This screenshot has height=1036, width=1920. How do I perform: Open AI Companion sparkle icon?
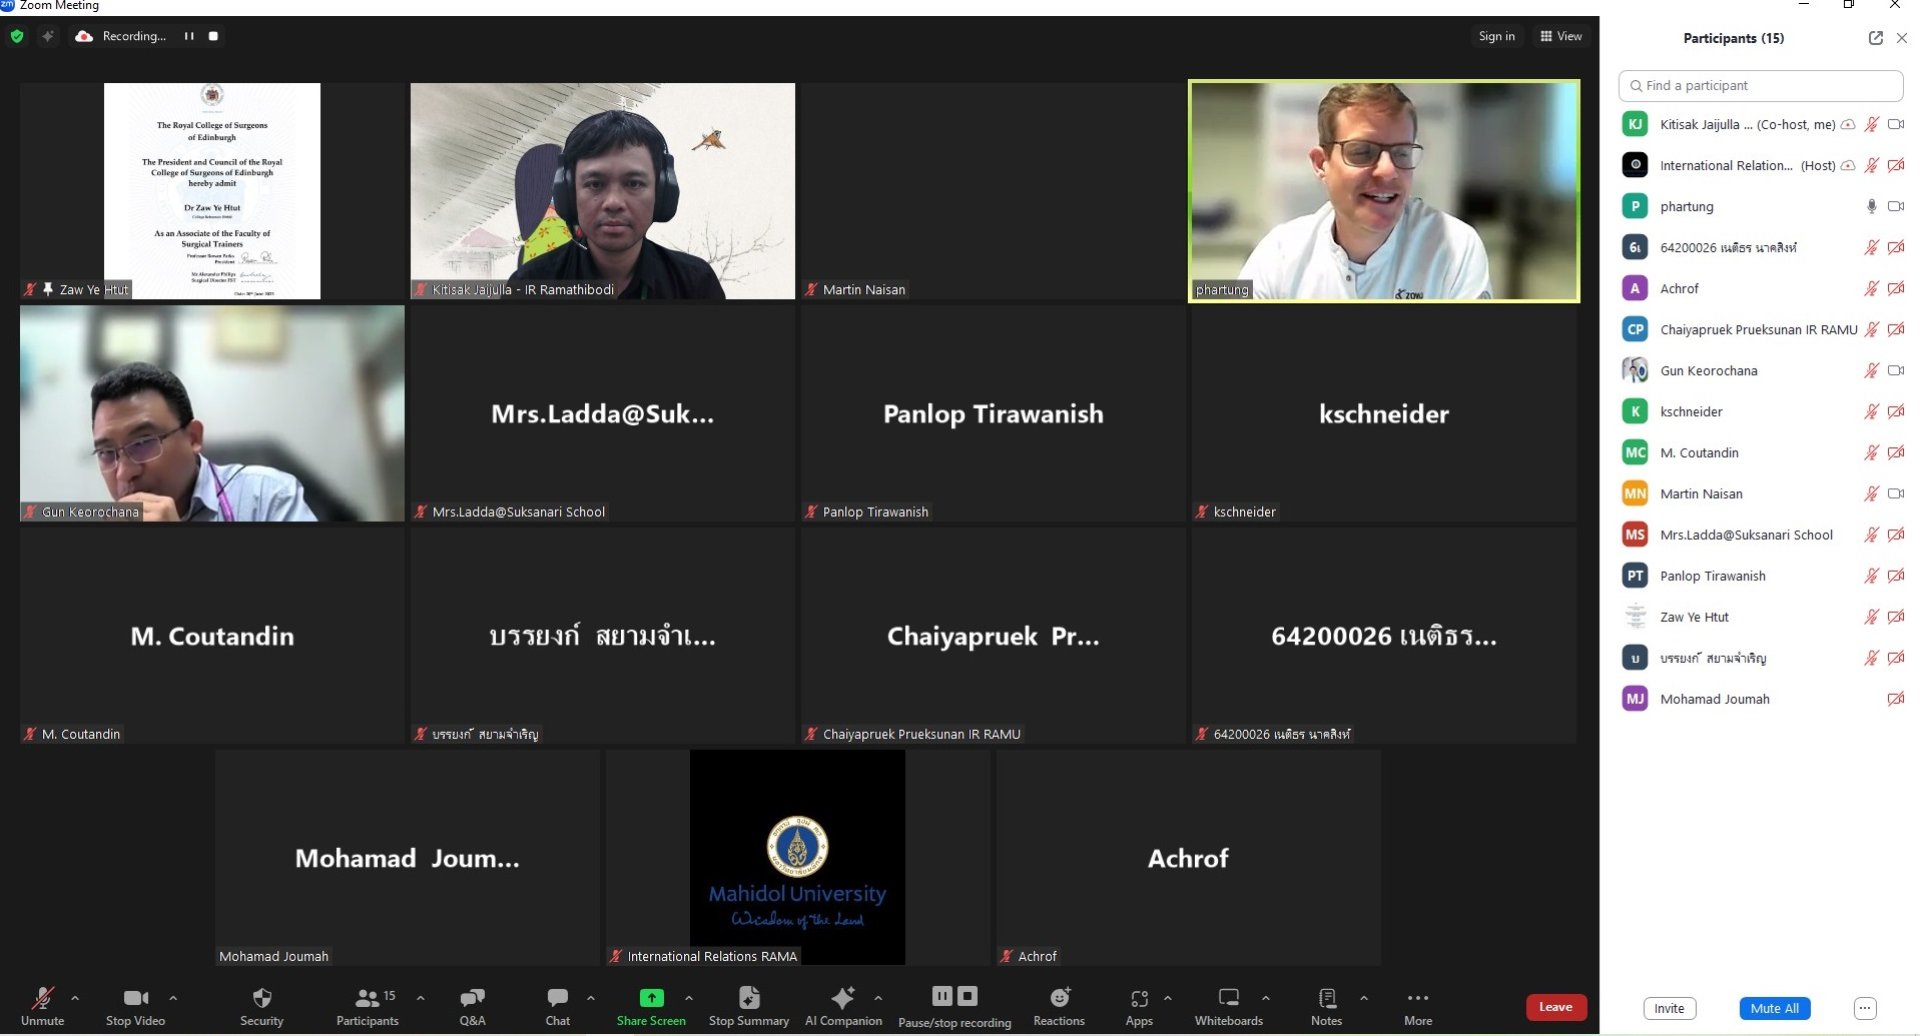point(843,998)
